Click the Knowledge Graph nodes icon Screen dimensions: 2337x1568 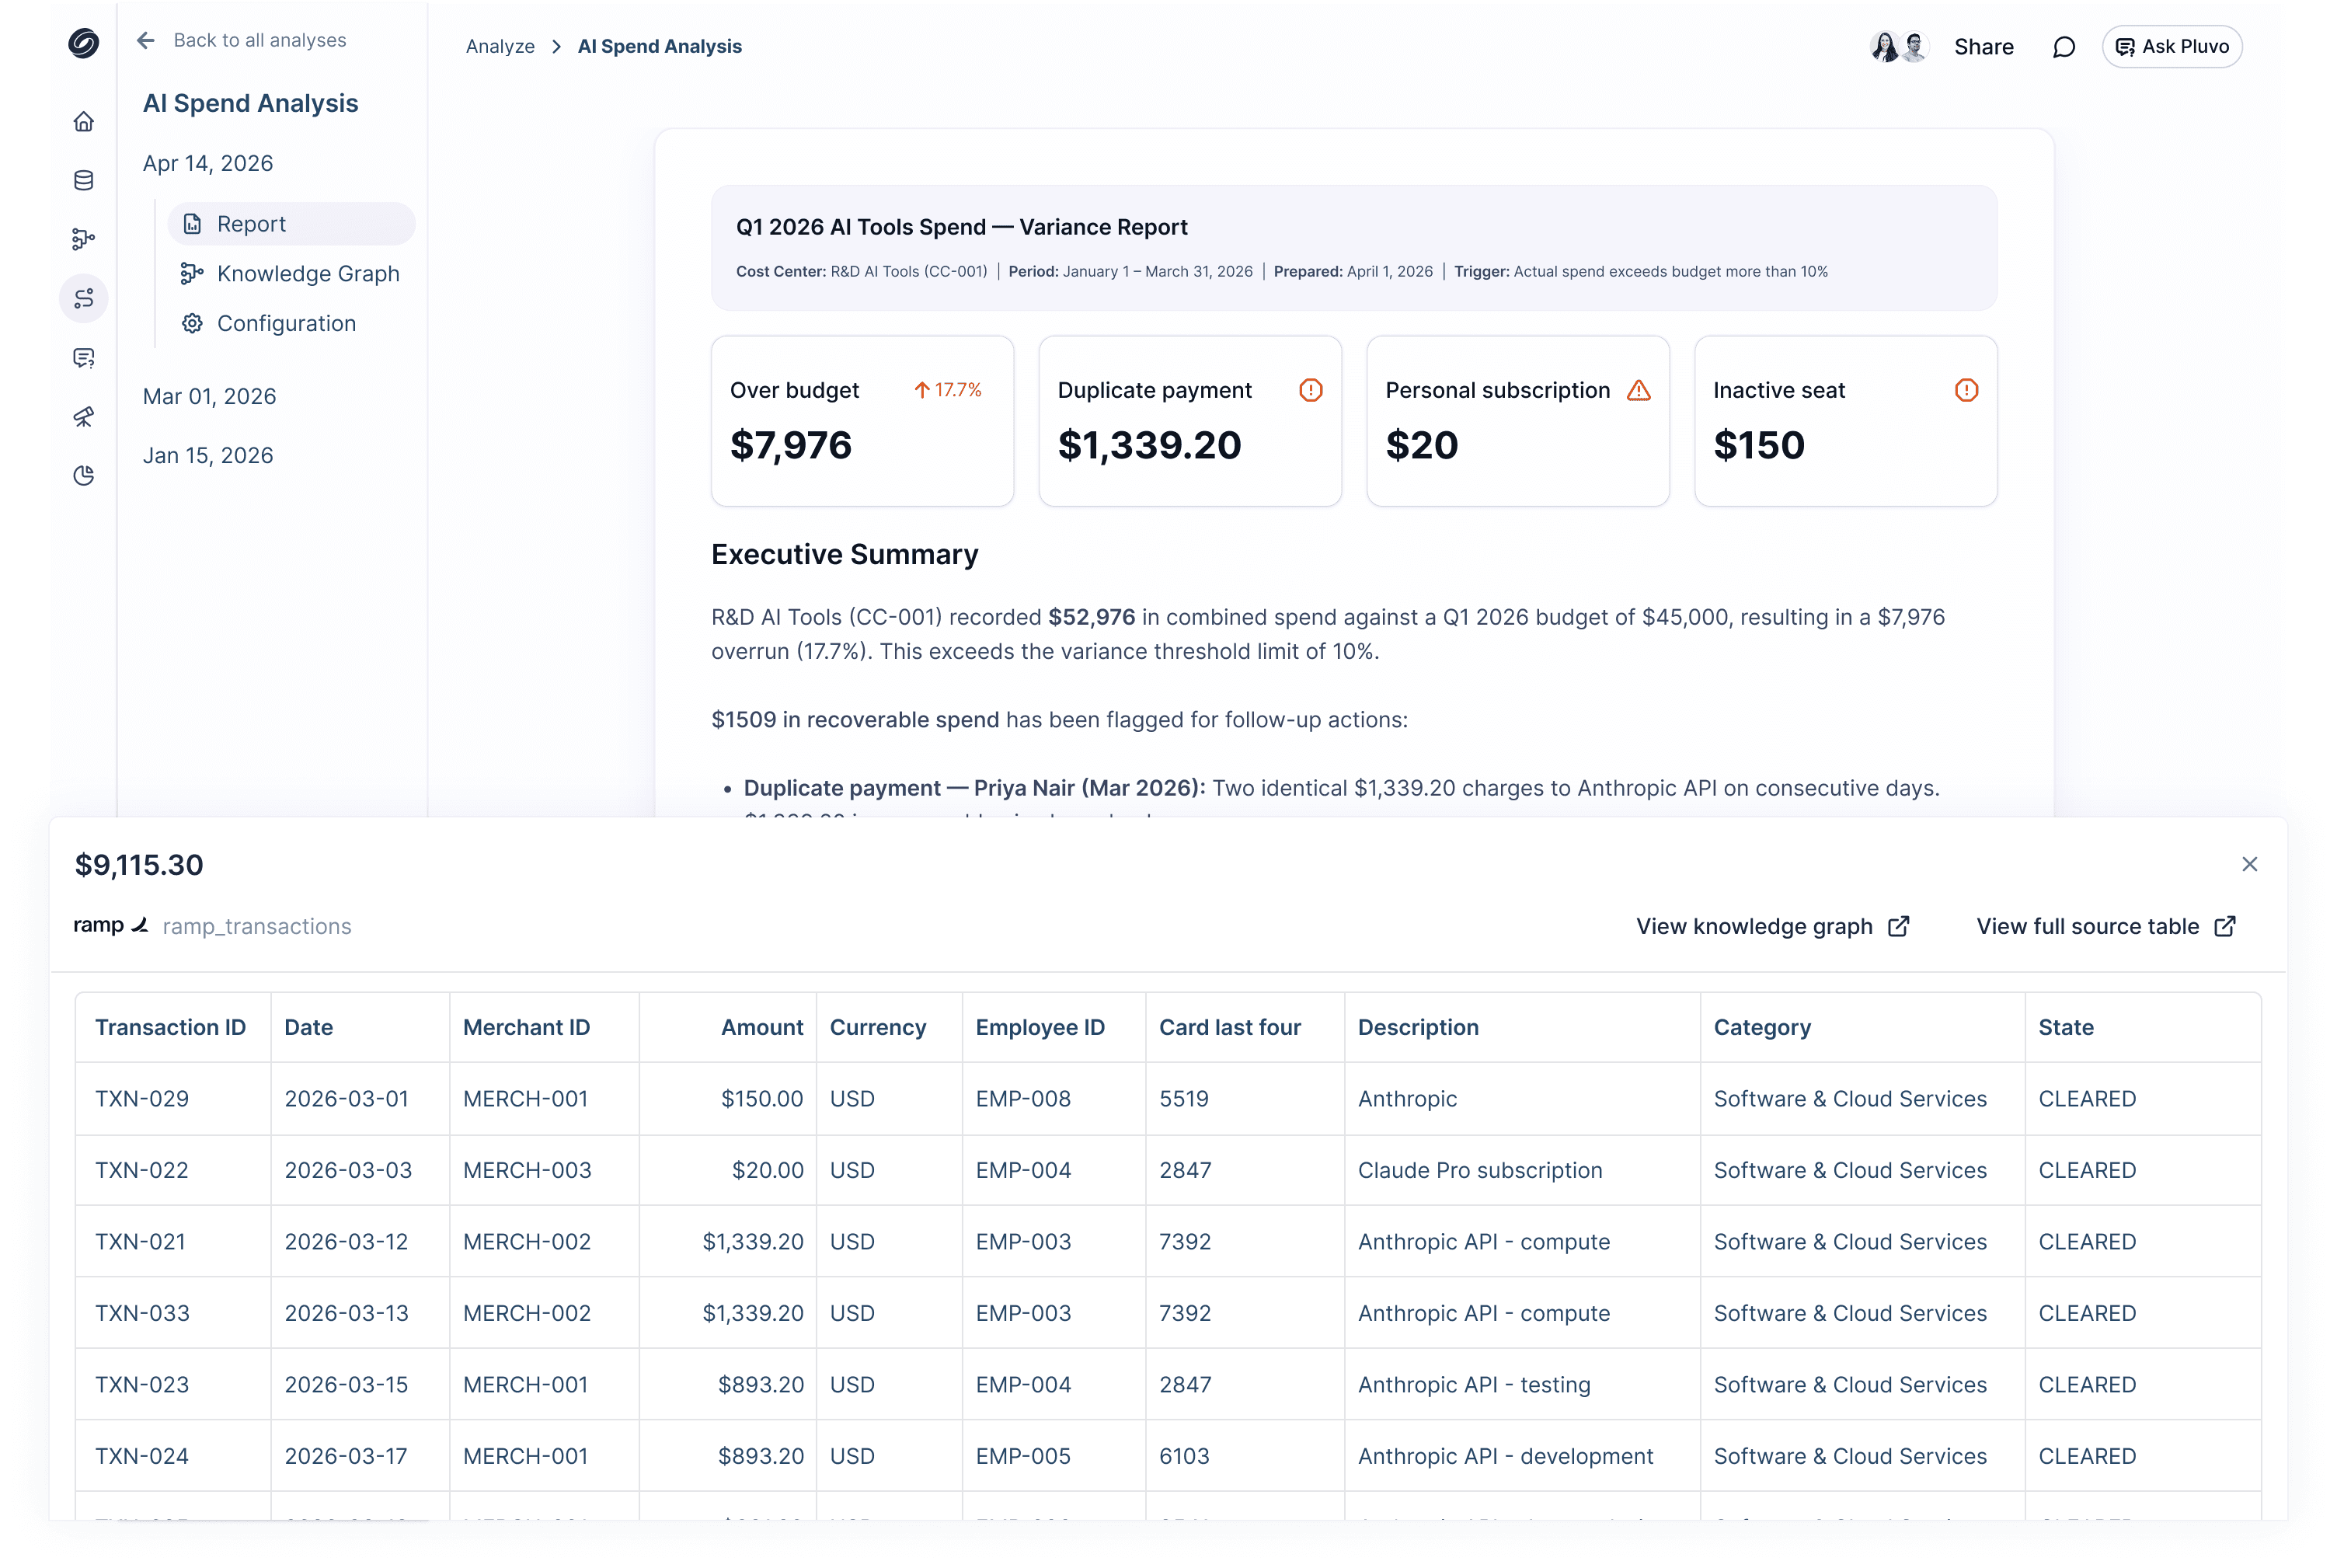coord(192,273)
